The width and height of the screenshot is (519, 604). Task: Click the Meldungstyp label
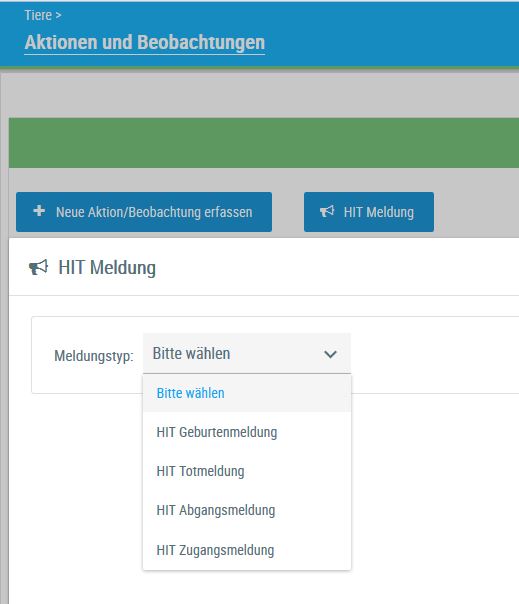pos(94,356)
